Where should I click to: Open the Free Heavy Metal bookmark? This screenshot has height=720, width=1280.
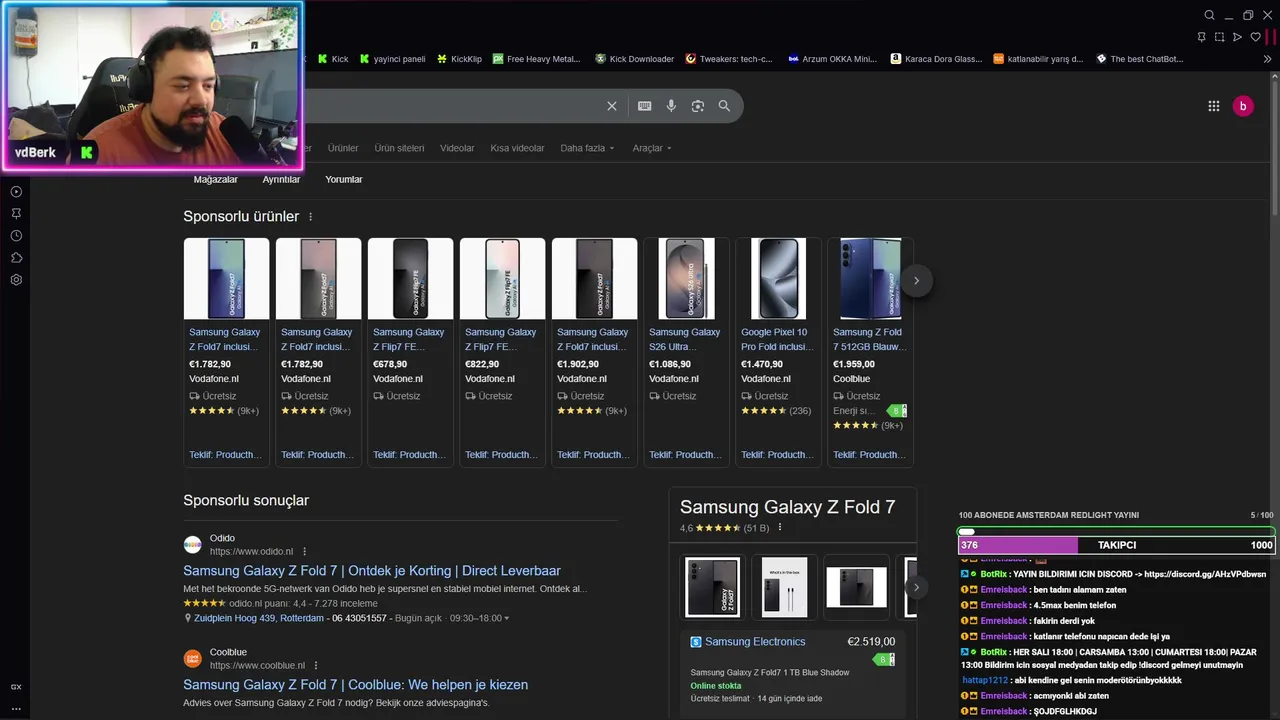(536, 59)
